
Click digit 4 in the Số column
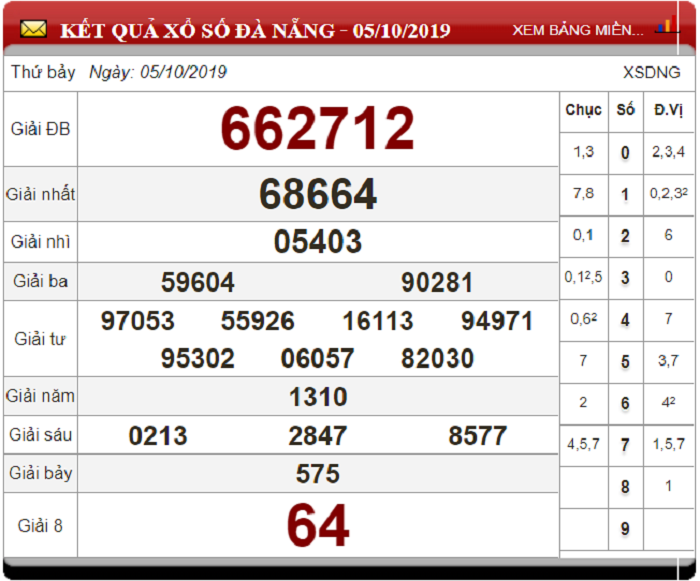pos(625,320)
